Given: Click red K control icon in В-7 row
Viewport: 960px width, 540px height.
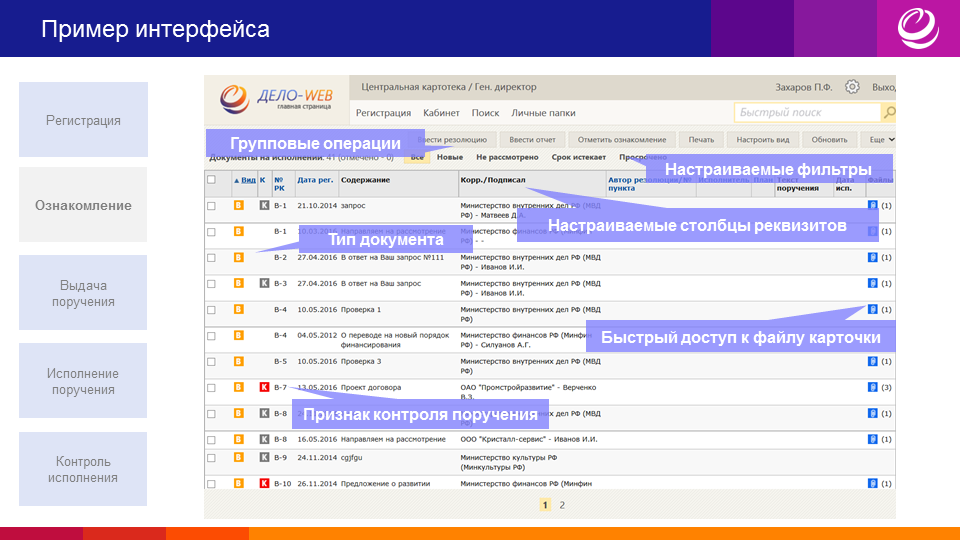Looking at the screenshot, I should 264,387.
